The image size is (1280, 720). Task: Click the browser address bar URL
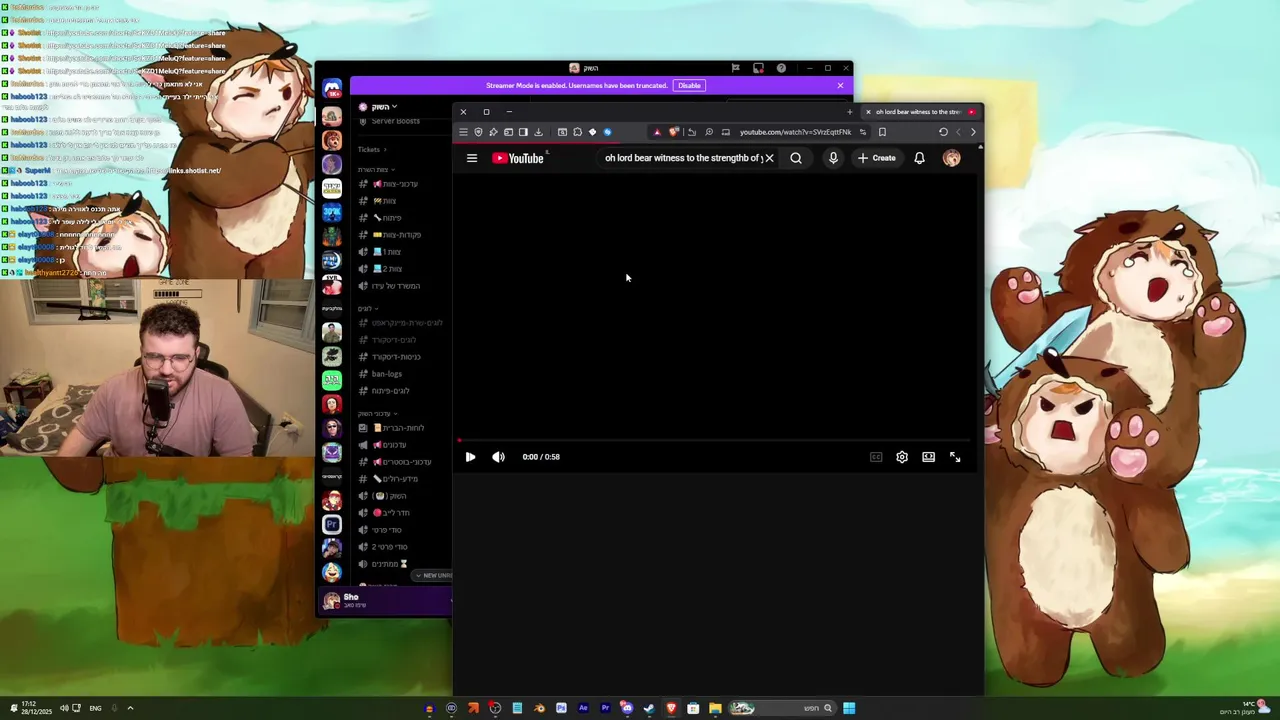click(x=795, y=132)
